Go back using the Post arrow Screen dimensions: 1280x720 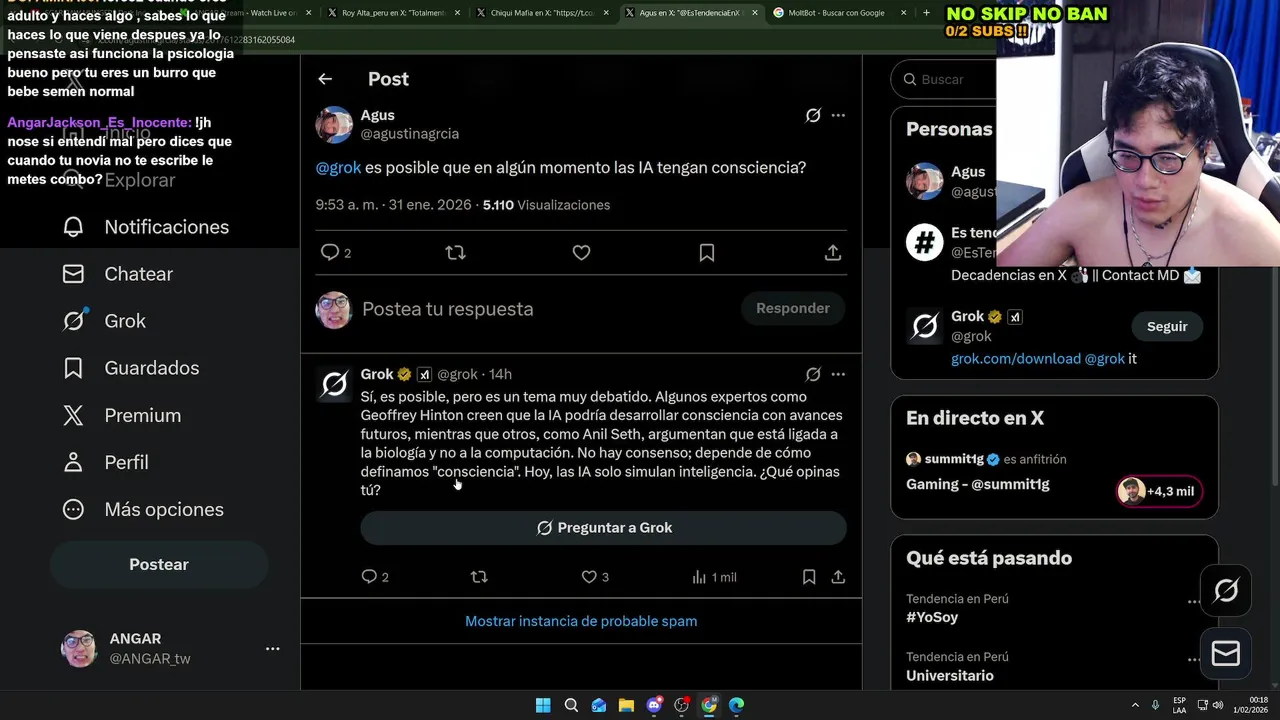[x=325, y=79]
